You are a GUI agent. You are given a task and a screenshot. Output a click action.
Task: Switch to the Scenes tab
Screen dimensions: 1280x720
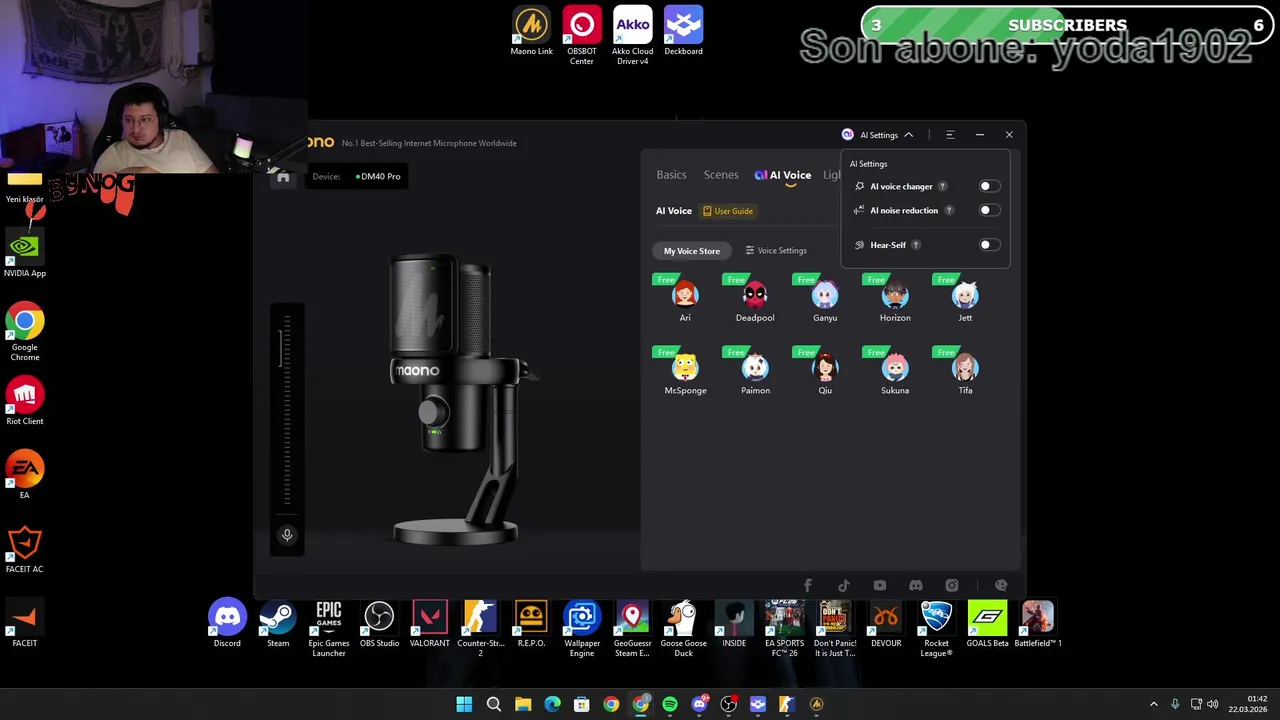(721, 175)
